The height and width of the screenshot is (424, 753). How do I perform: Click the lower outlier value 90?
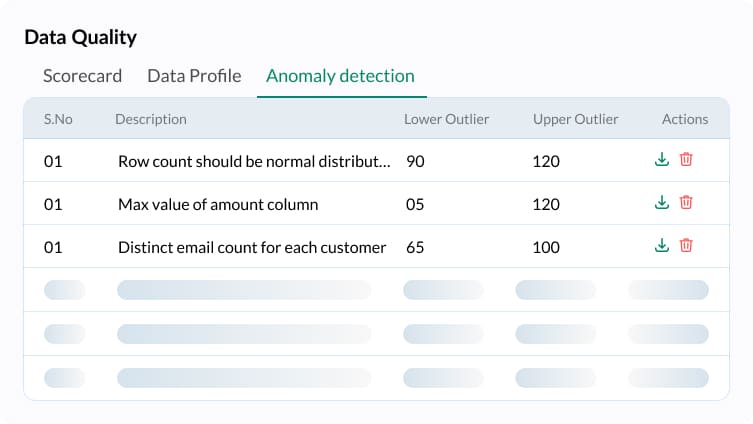tap(415, 161)
